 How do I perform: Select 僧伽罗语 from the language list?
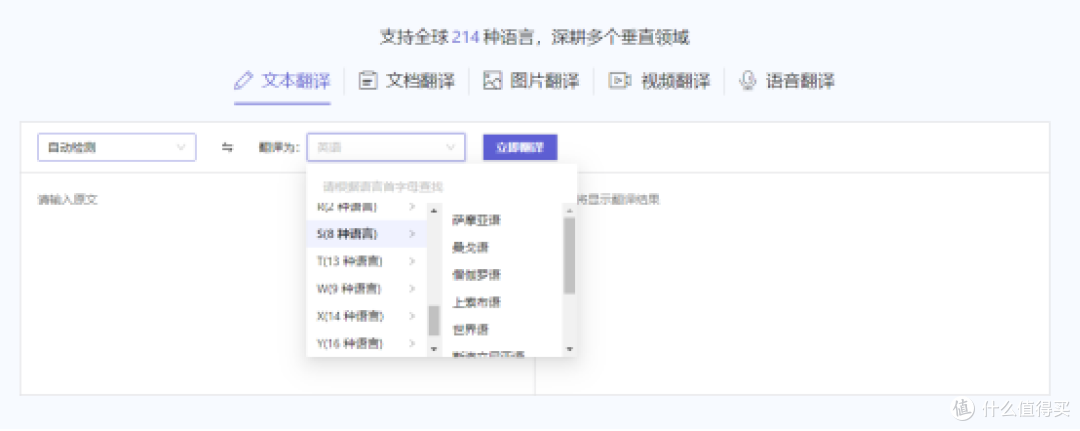pos(477,275)
